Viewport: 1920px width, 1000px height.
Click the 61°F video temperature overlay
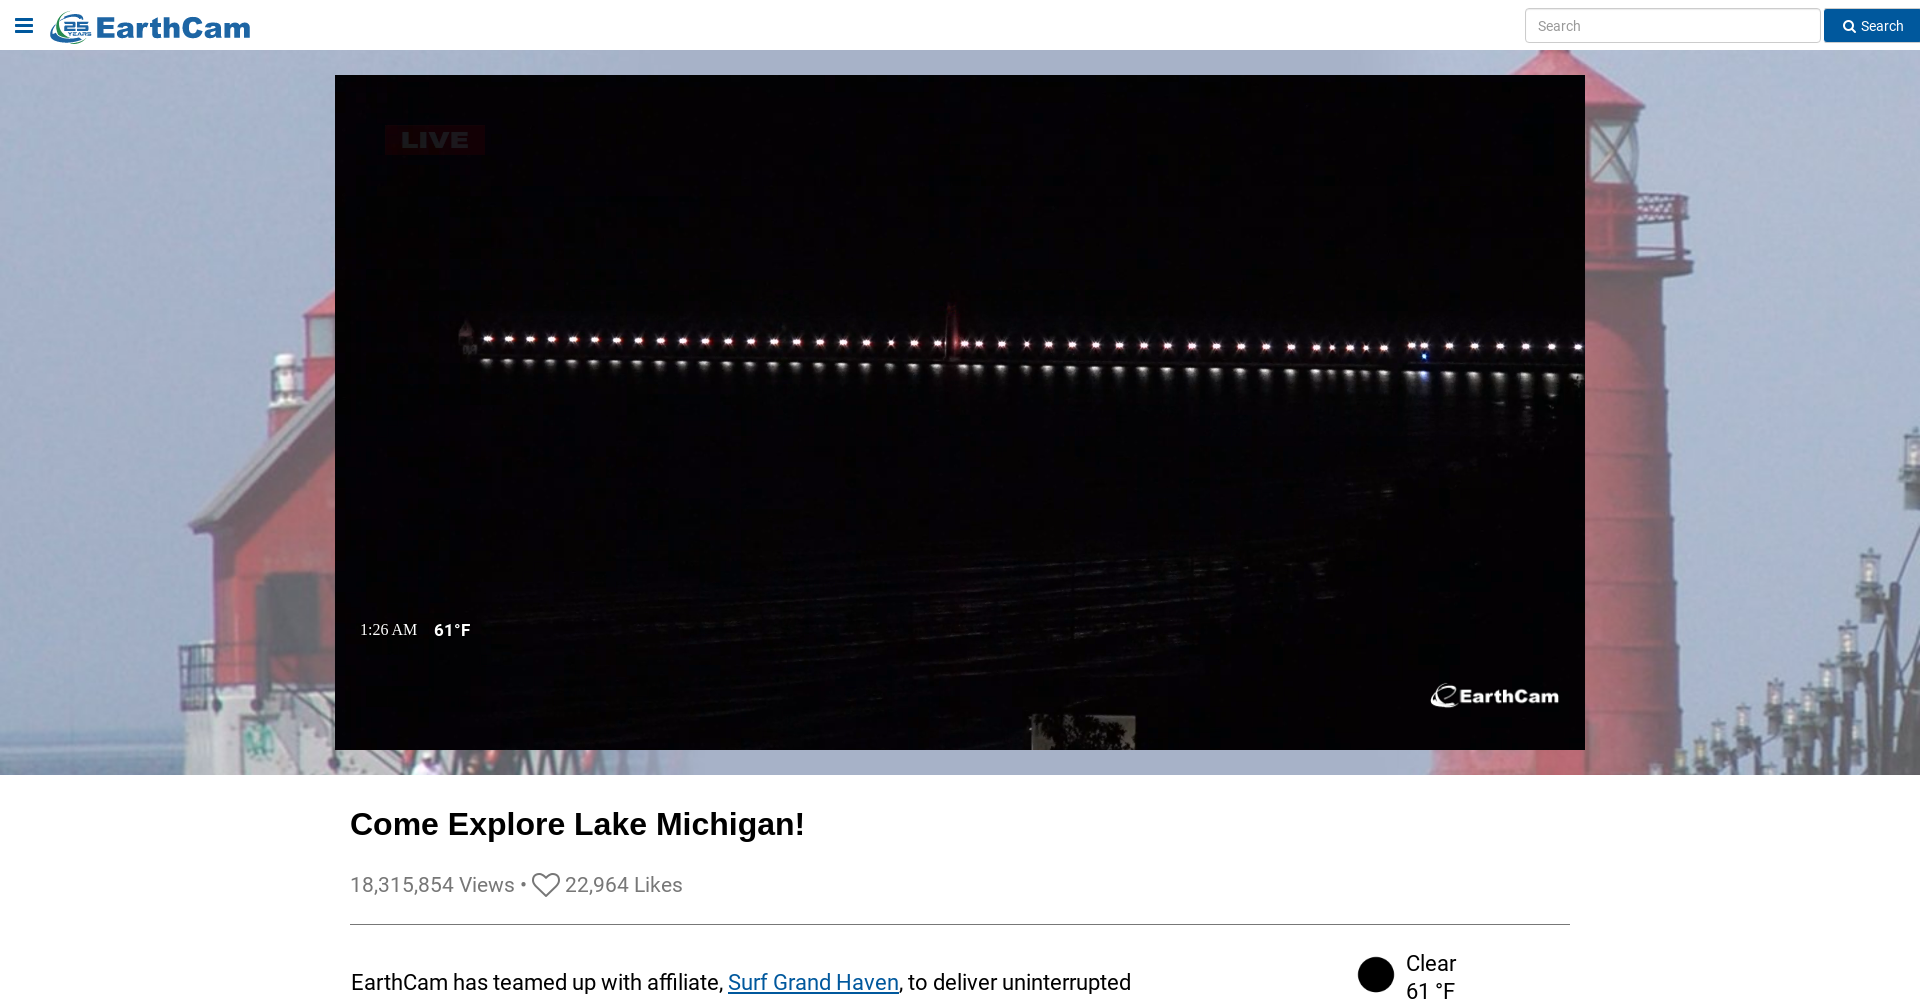point(452,630)
